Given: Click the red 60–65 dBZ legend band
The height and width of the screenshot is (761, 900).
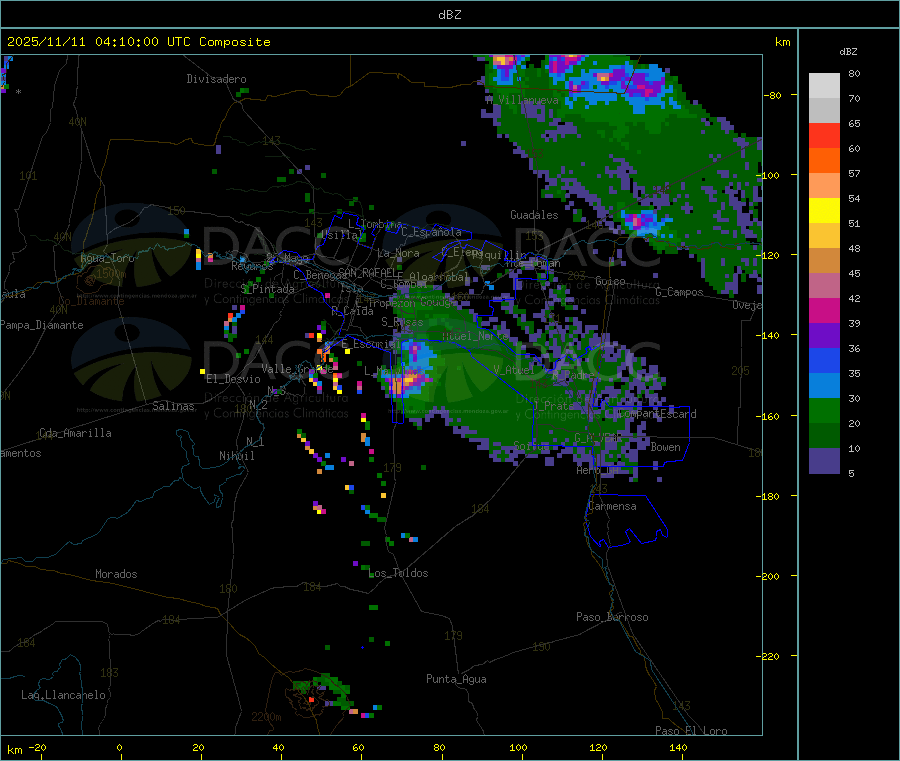Looking at the screenshot, I should (x=824, y=135).
